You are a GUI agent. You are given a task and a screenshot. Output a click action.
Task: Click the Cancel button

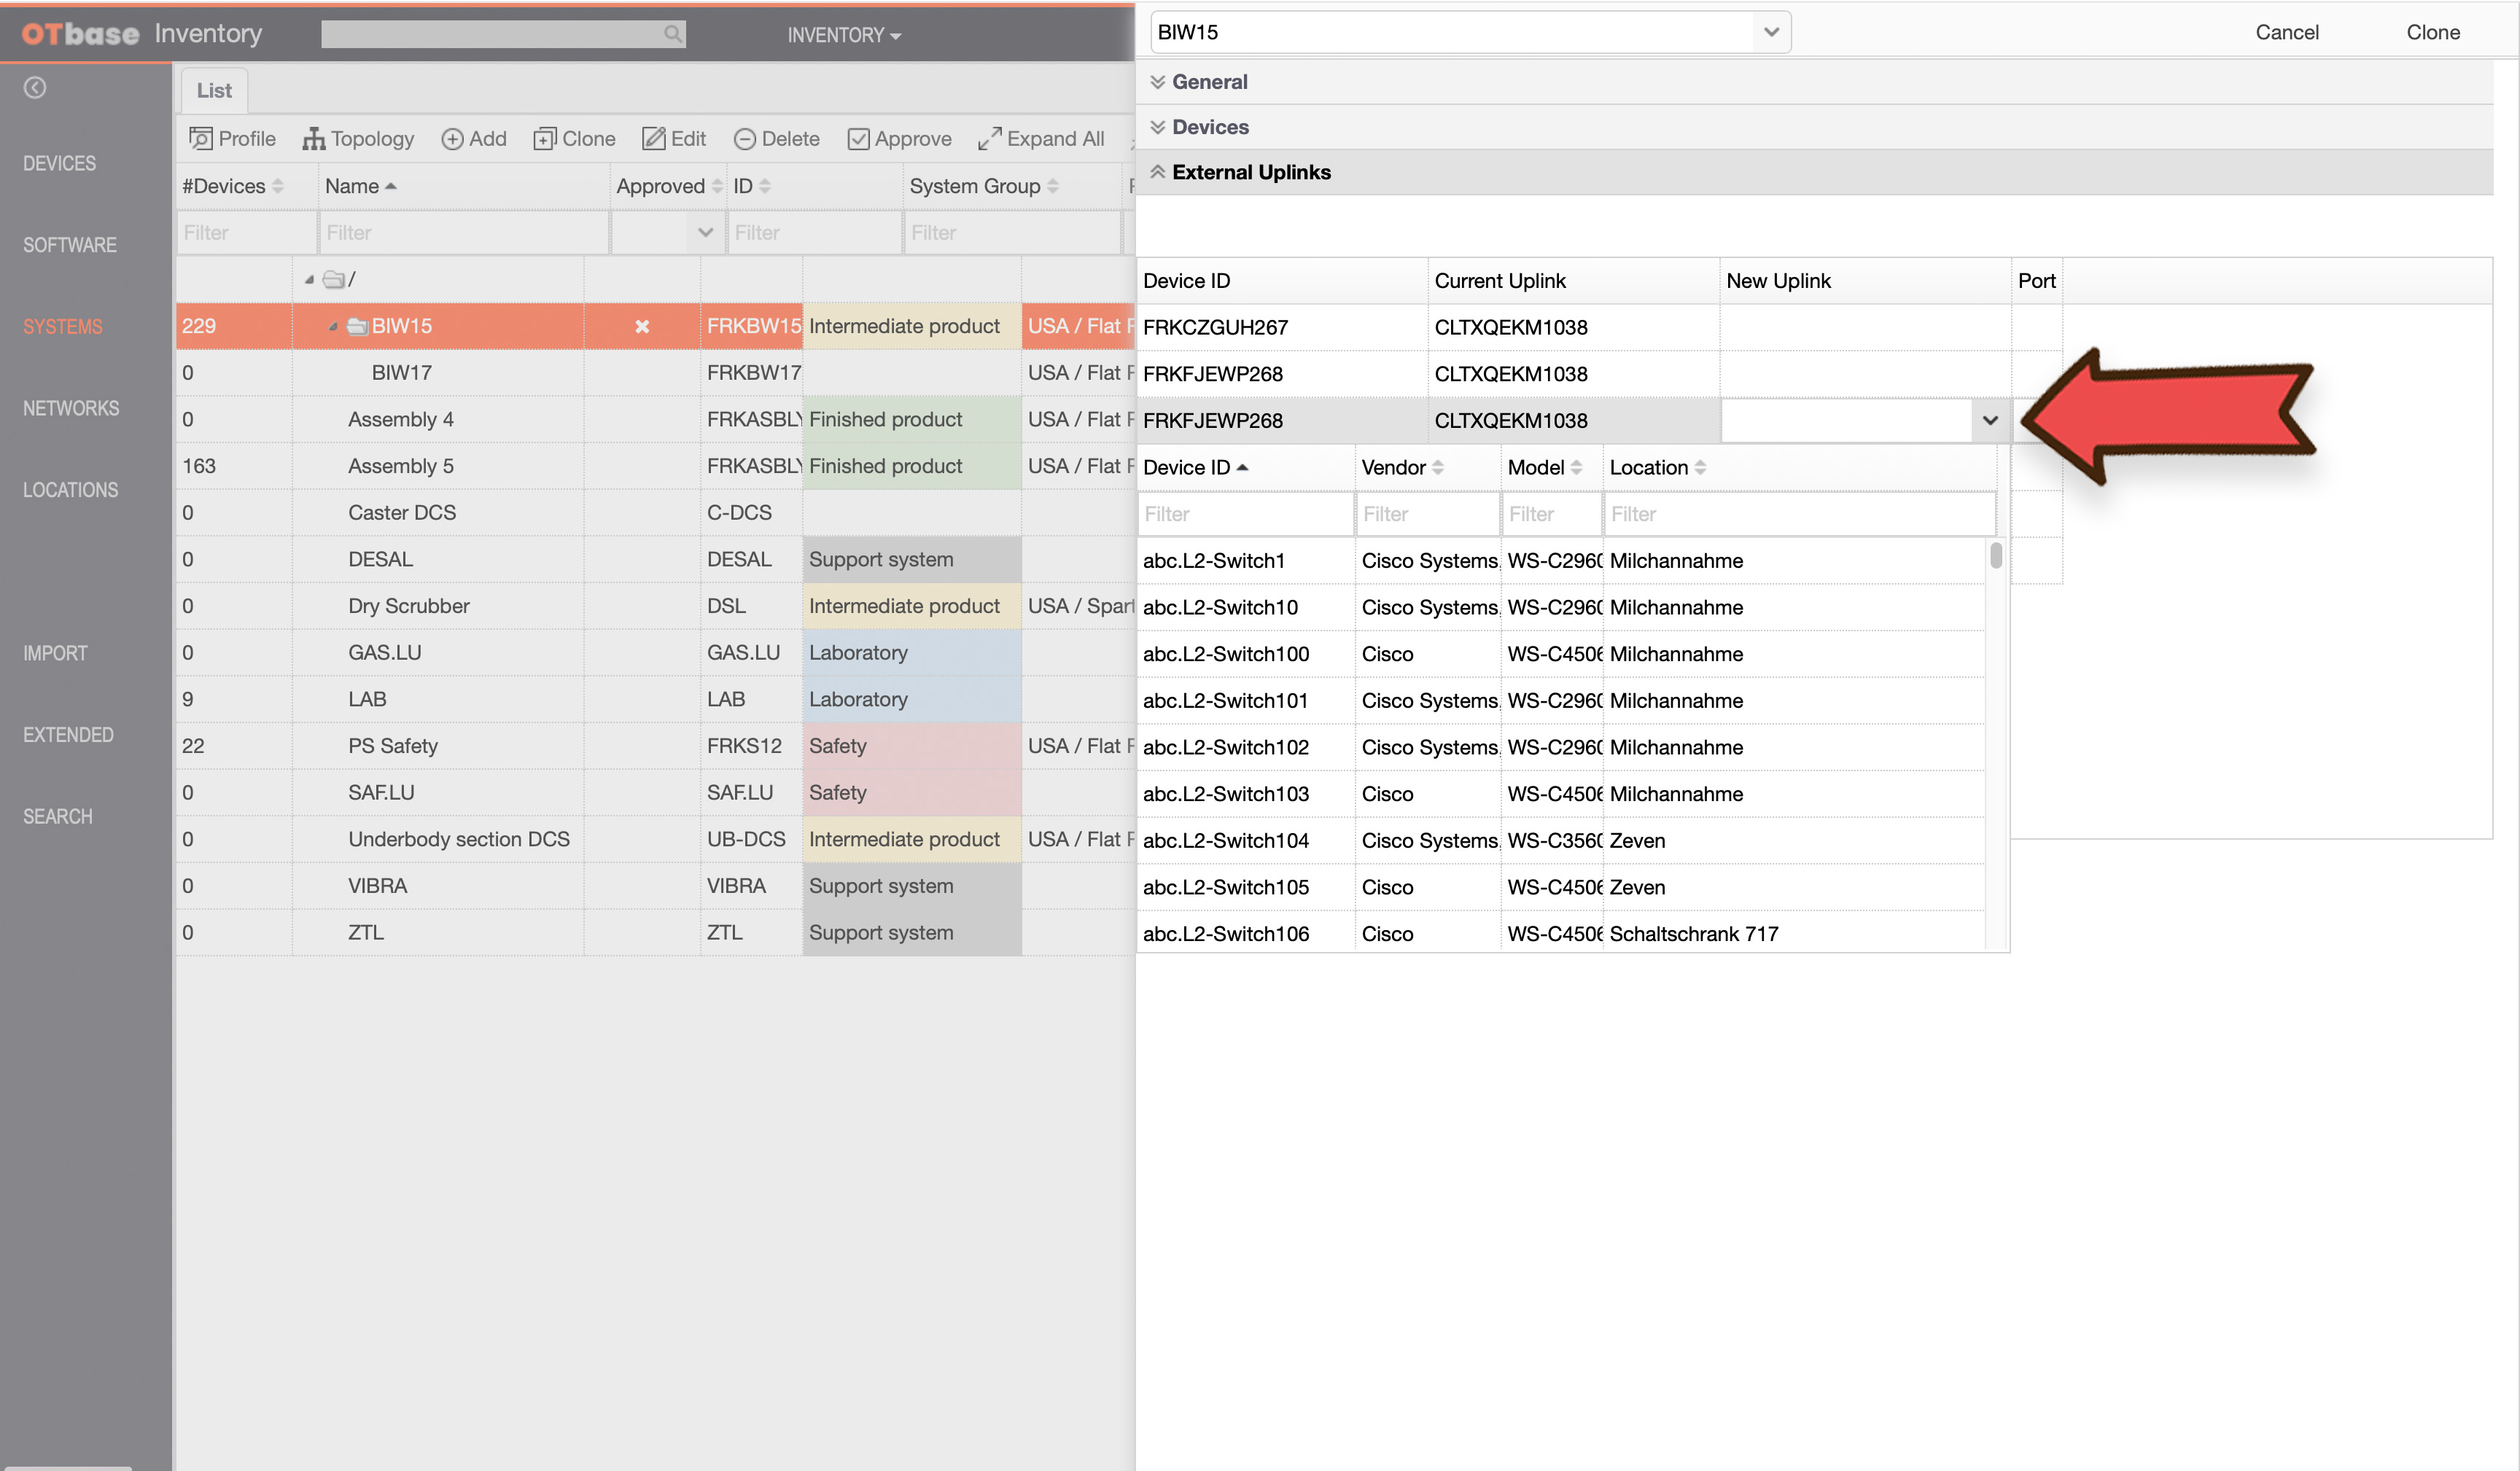pyautogui.click(x=2286, y=32)
